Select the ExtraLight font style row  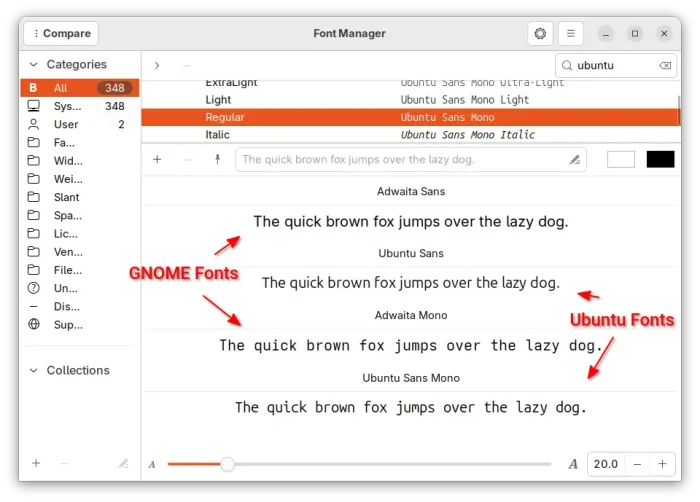pyautogui.click(x=411, y=85)
